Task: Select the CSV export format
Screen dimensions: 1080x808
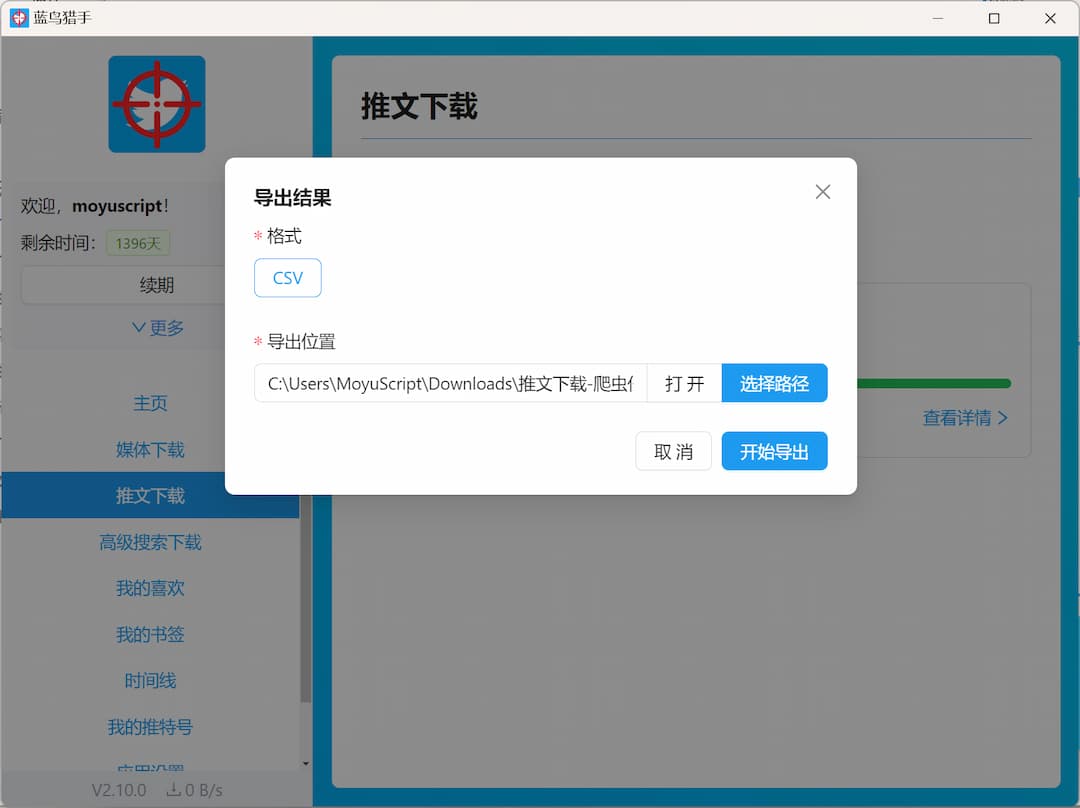Action: 288,278
